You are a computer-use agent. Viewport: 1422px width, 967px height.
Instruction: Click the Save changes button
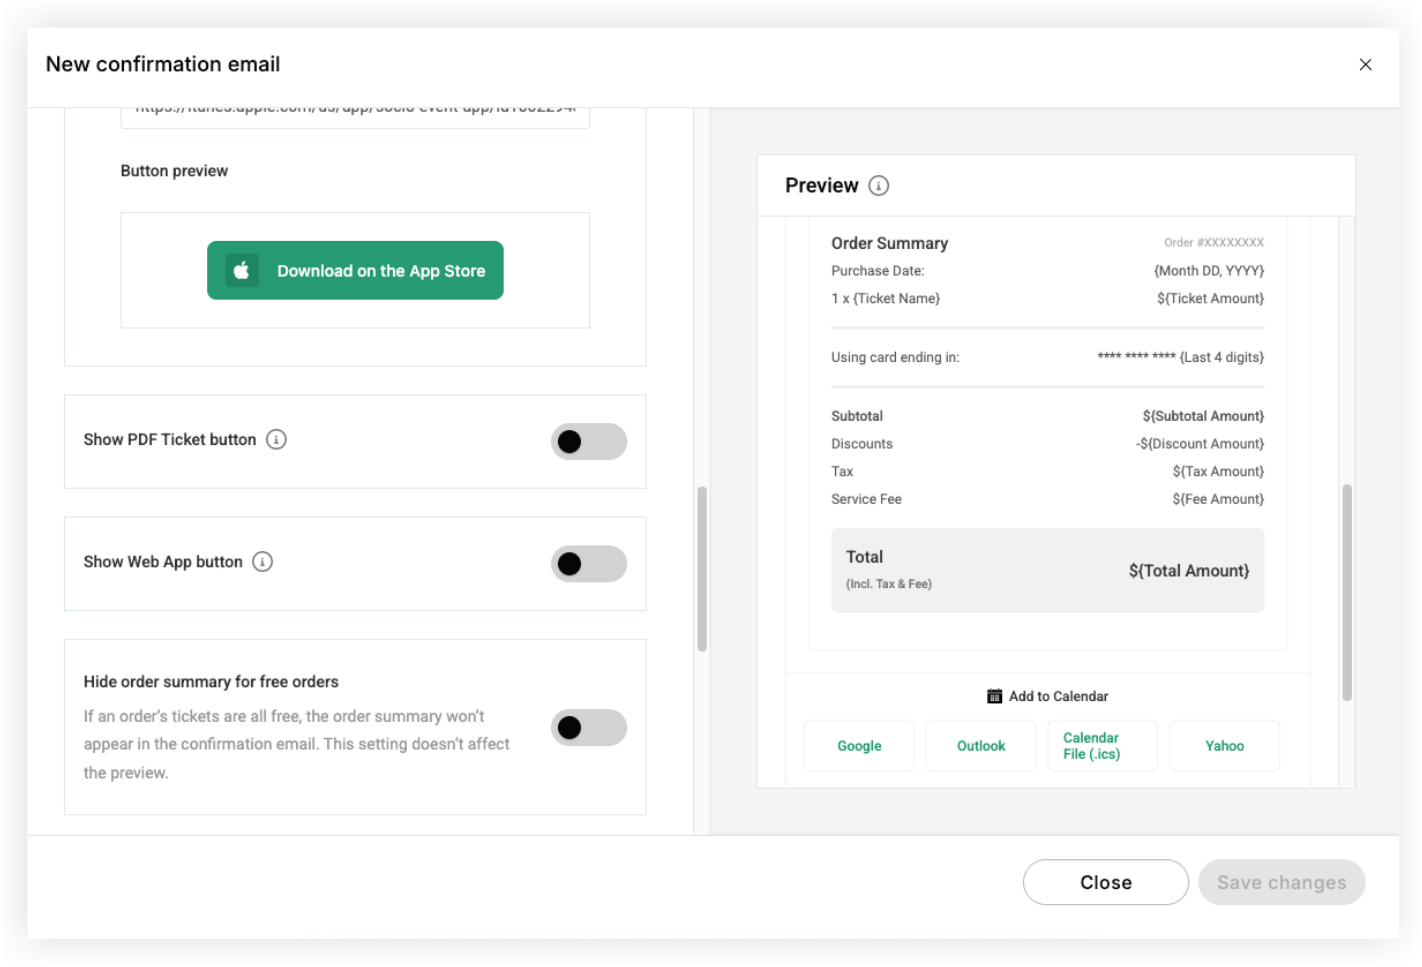[1282, 882]
